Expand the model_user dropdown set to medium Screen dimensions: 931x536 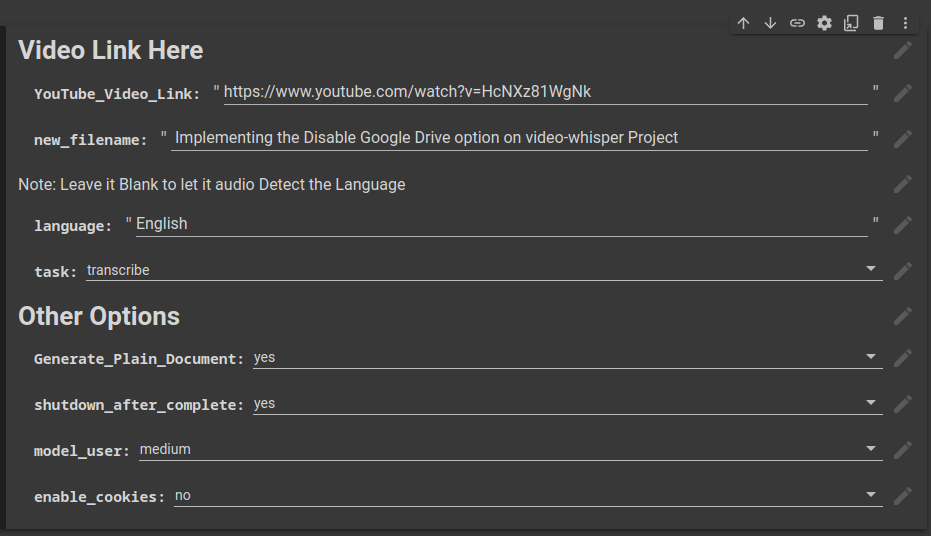click(510, 450)
